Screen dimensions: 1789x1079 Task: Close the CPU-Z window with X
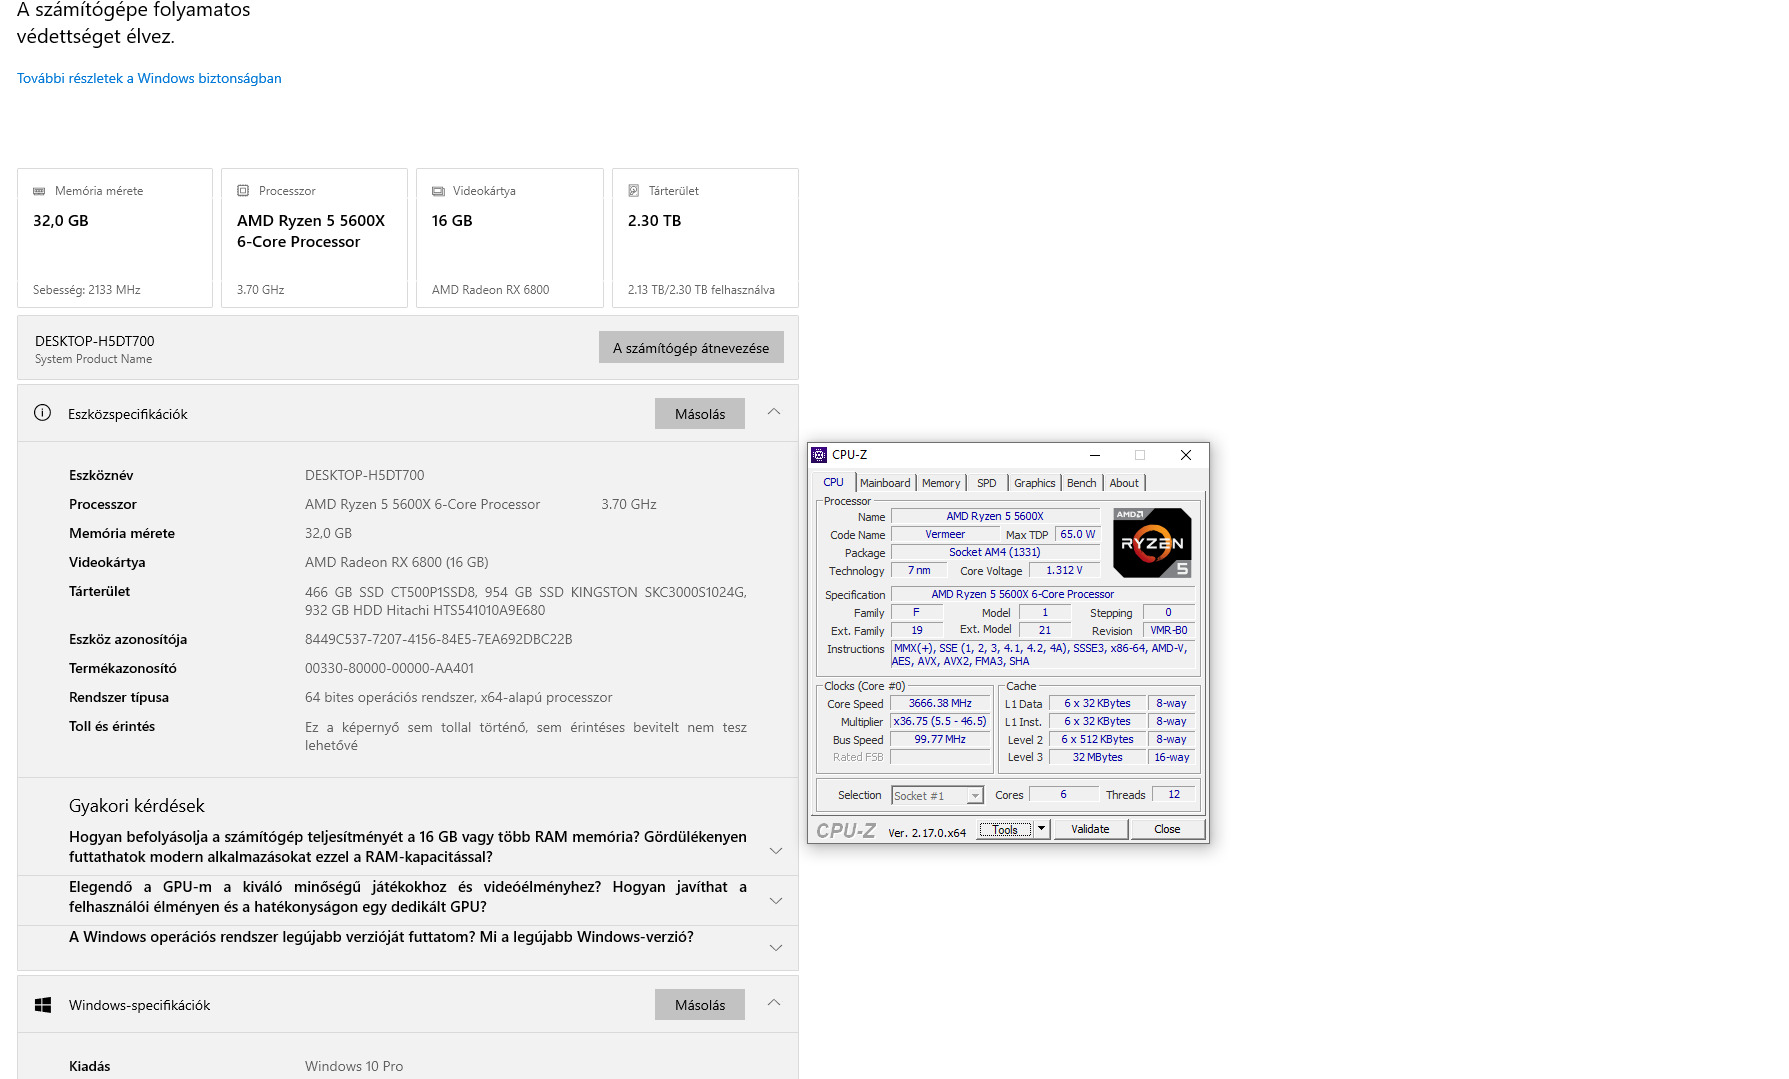pyautogui.click(x=1186, y=455)
